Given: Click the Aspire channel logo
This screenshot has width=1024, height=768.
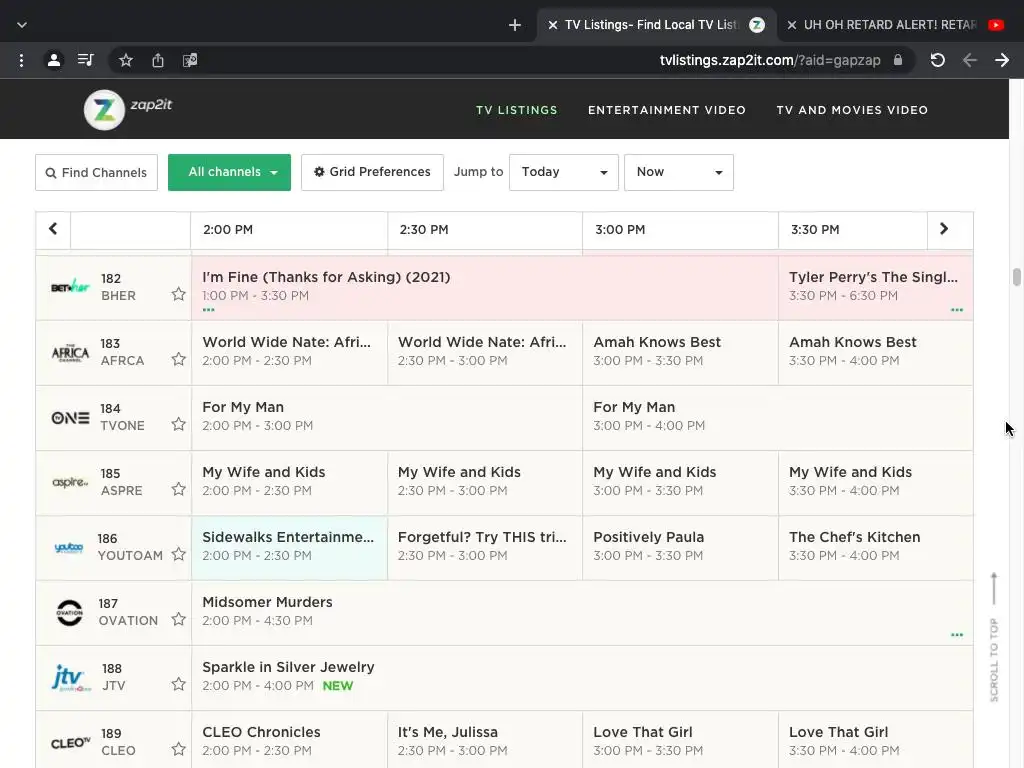Looking at the screenshot, I should point(70,482).
